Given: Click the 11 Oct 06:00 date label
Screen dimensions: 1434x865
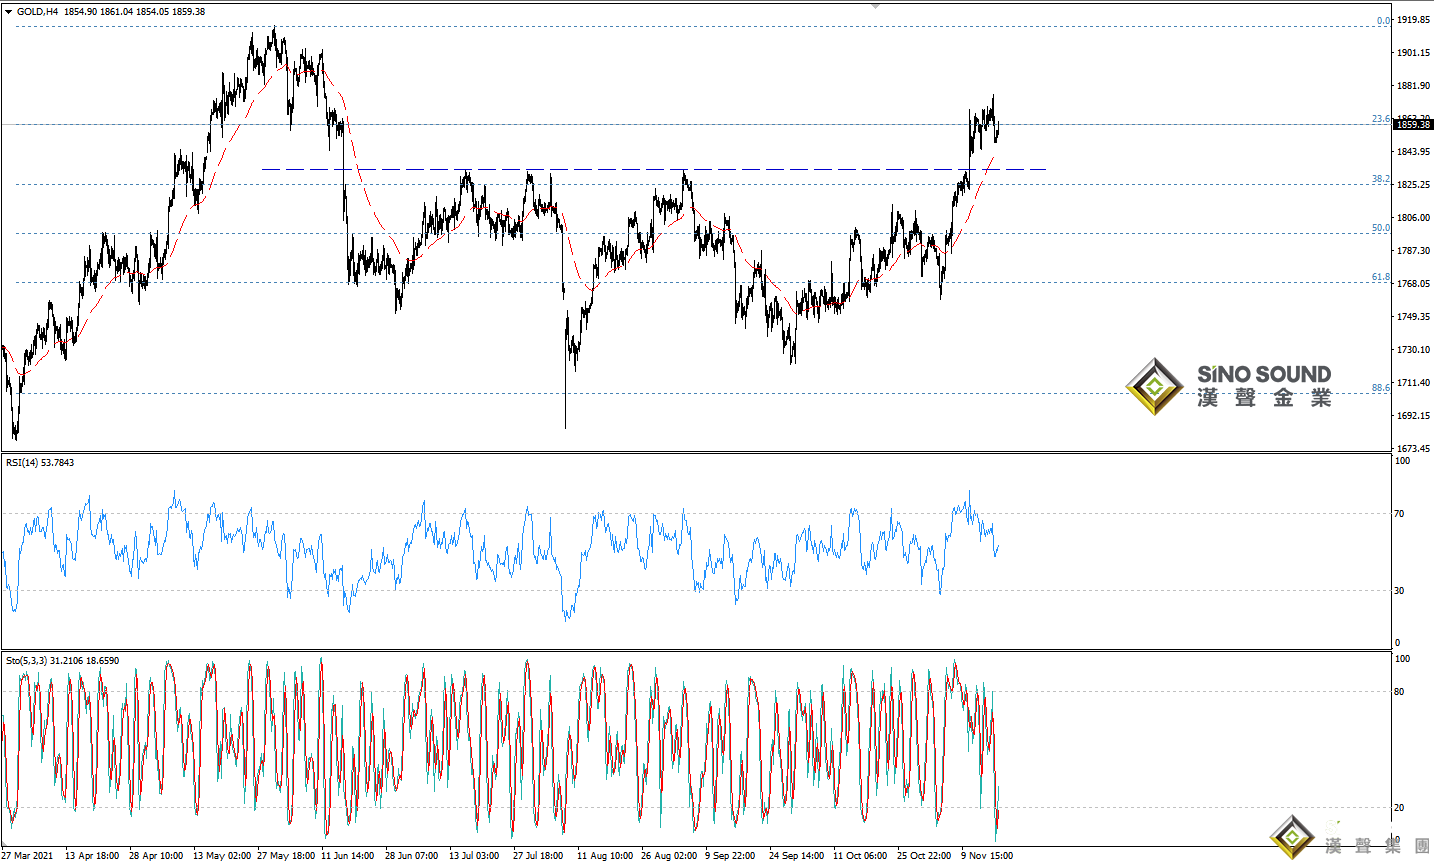Looking at the screenshot, I should point(860,856).
